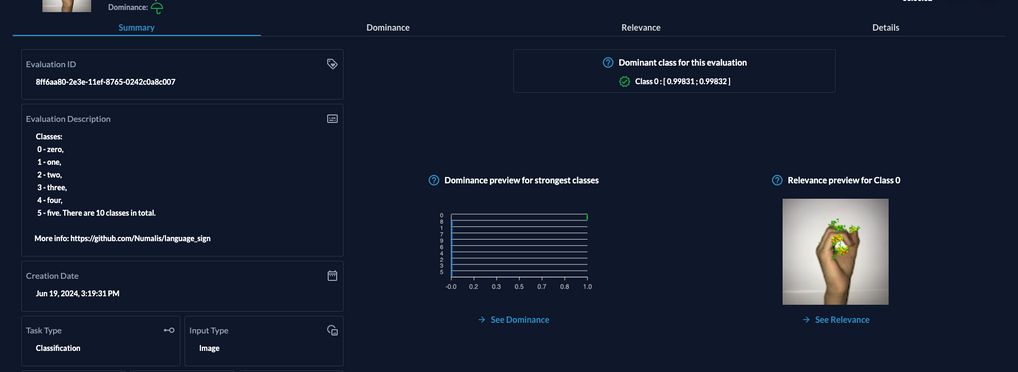
Task: Switch to the Relevance tab
Action: coord(641,27)
